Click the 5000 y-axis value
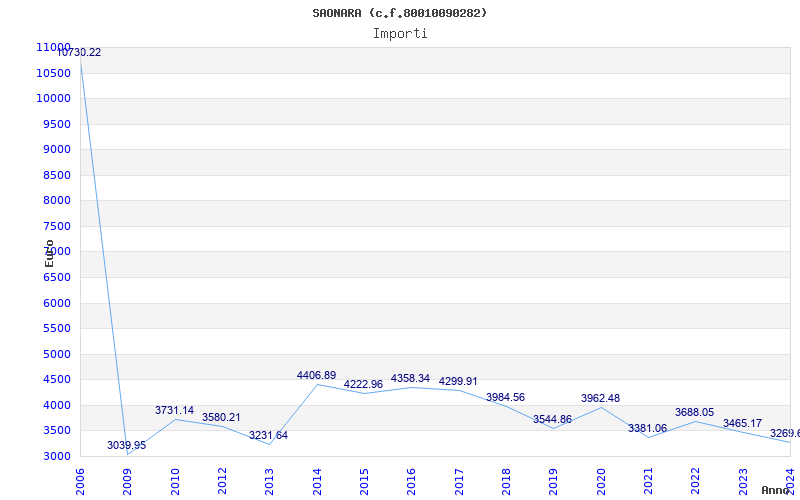The width and height of the screenshot is (800, 500). pyautogui.click(x=57, y=355)
